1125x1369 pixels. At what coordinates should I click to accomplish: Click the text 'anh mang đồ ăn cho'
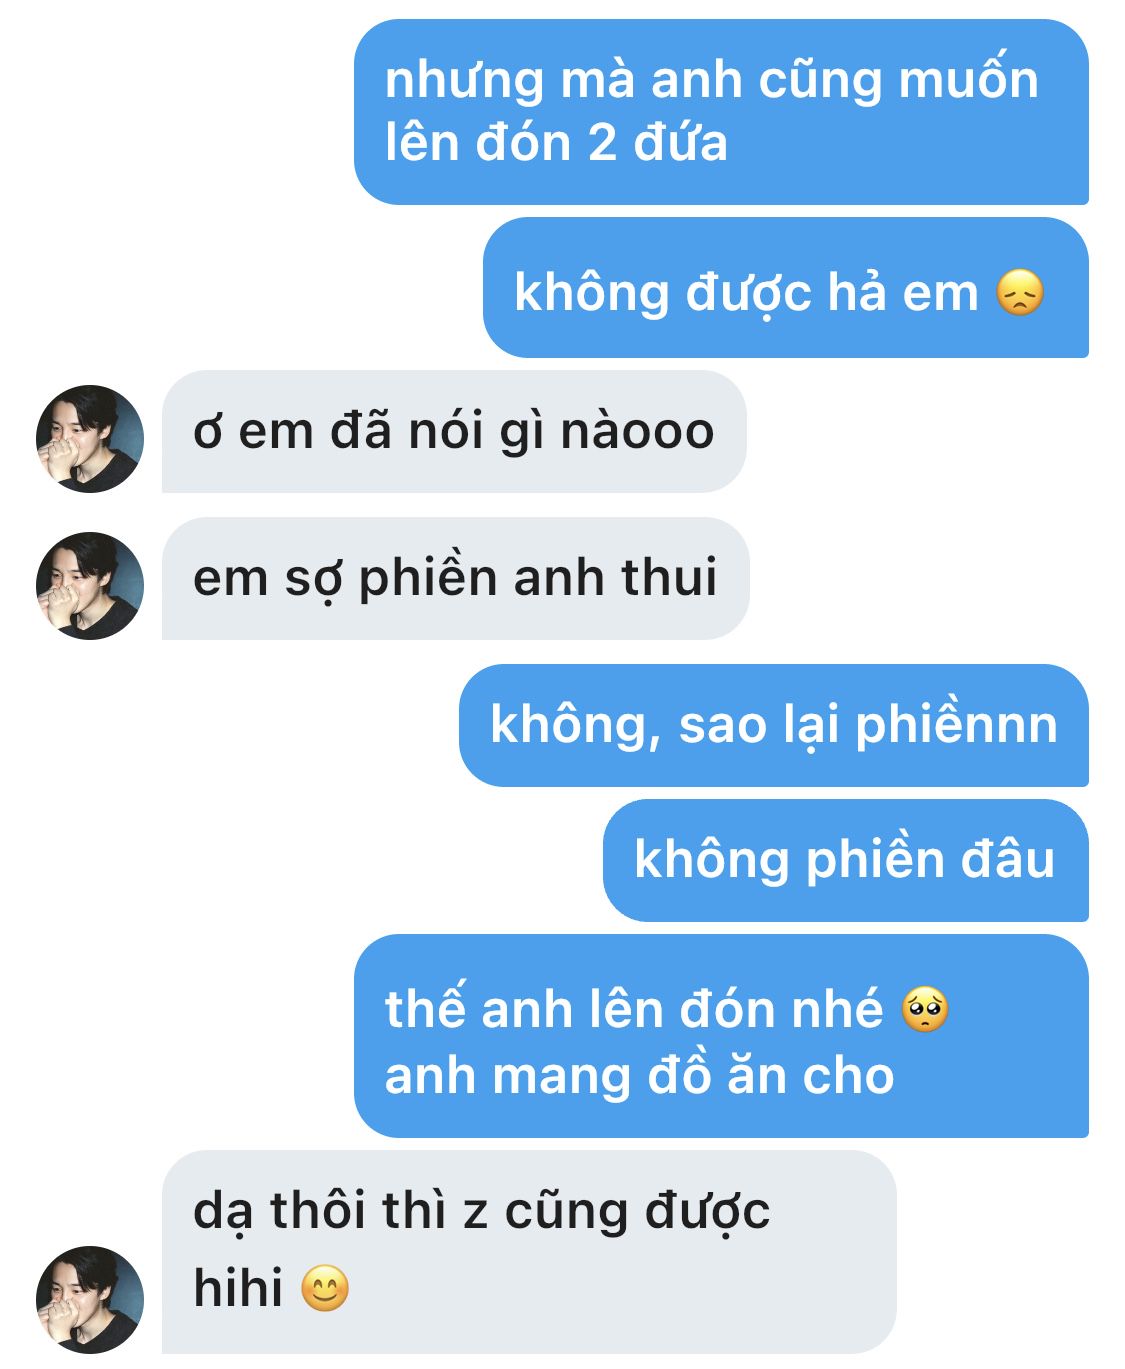point(639,1076)
